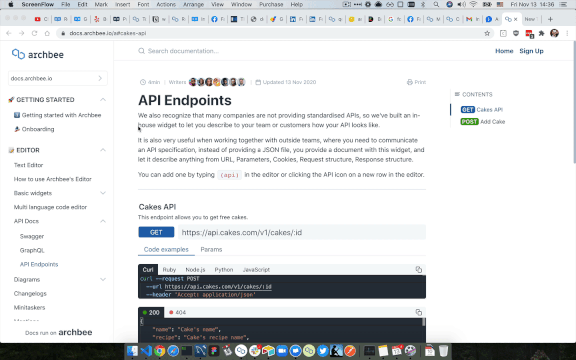Open Visual Studio Code from dock
Viewport: 576px width, 360px height.
coord(146,351)
